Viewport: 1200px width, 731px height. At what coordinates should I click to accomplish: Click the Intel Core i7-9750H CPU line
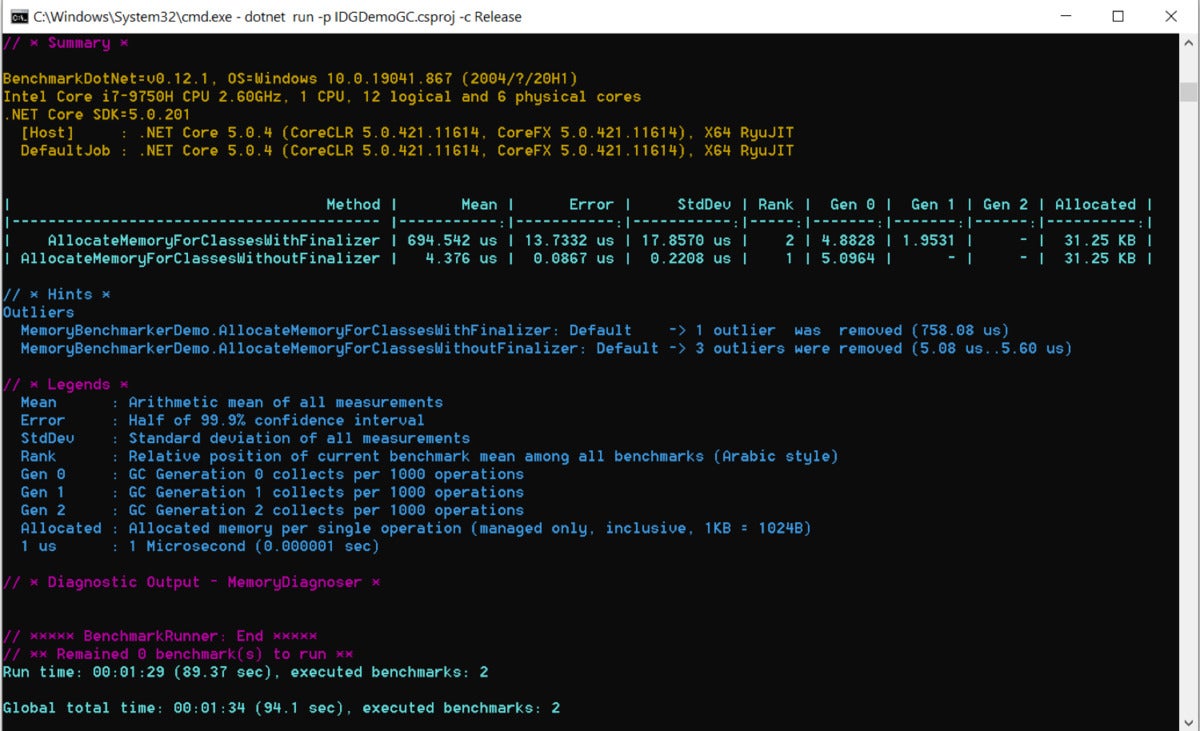[322, 97]
